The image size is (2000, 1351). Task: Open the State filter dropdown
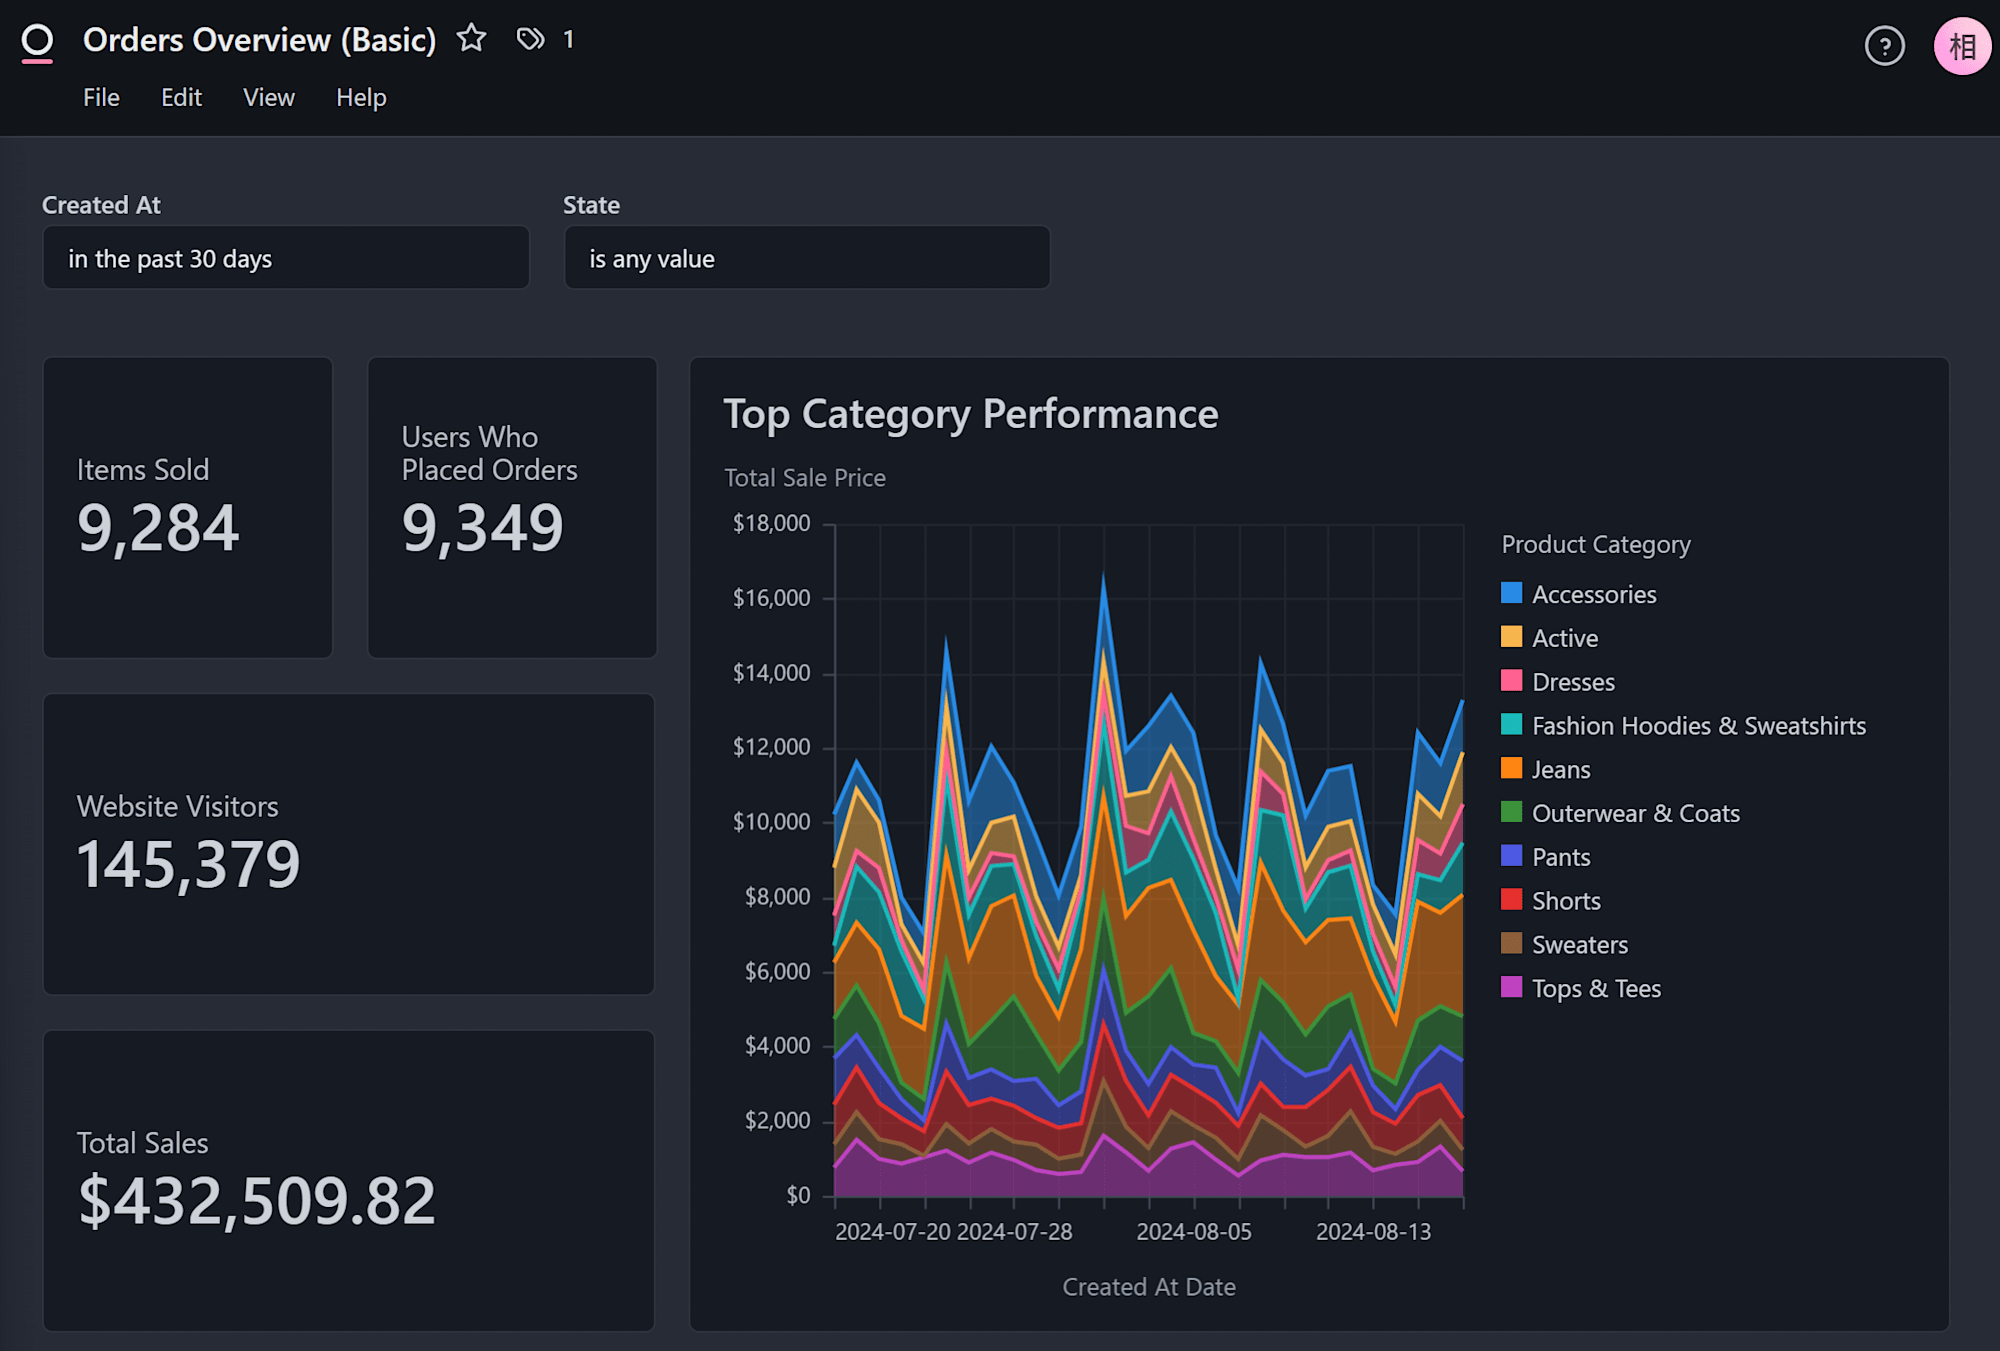(x=807, y=258)
